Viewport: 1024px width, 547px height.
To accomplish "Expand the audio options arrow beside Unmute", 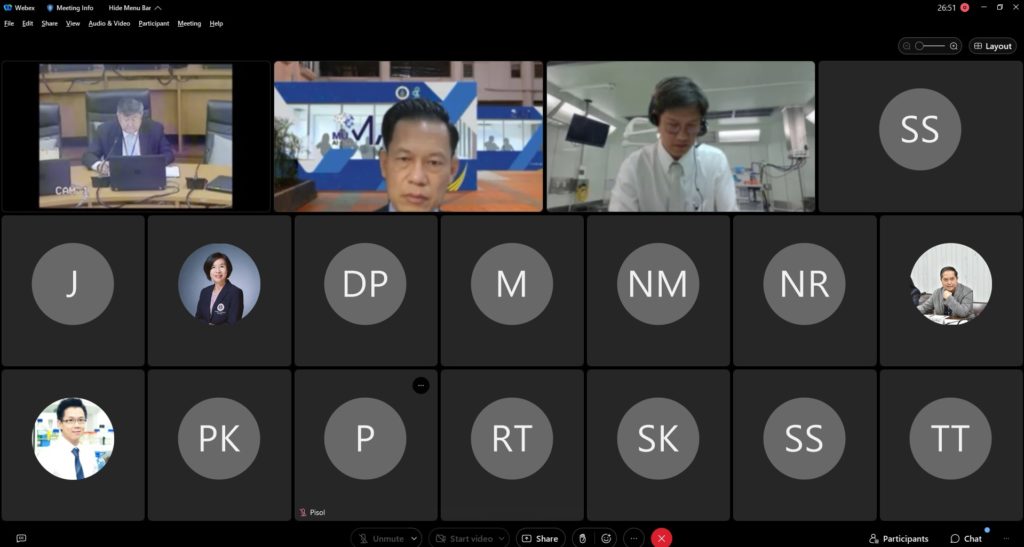I will 413,538.
